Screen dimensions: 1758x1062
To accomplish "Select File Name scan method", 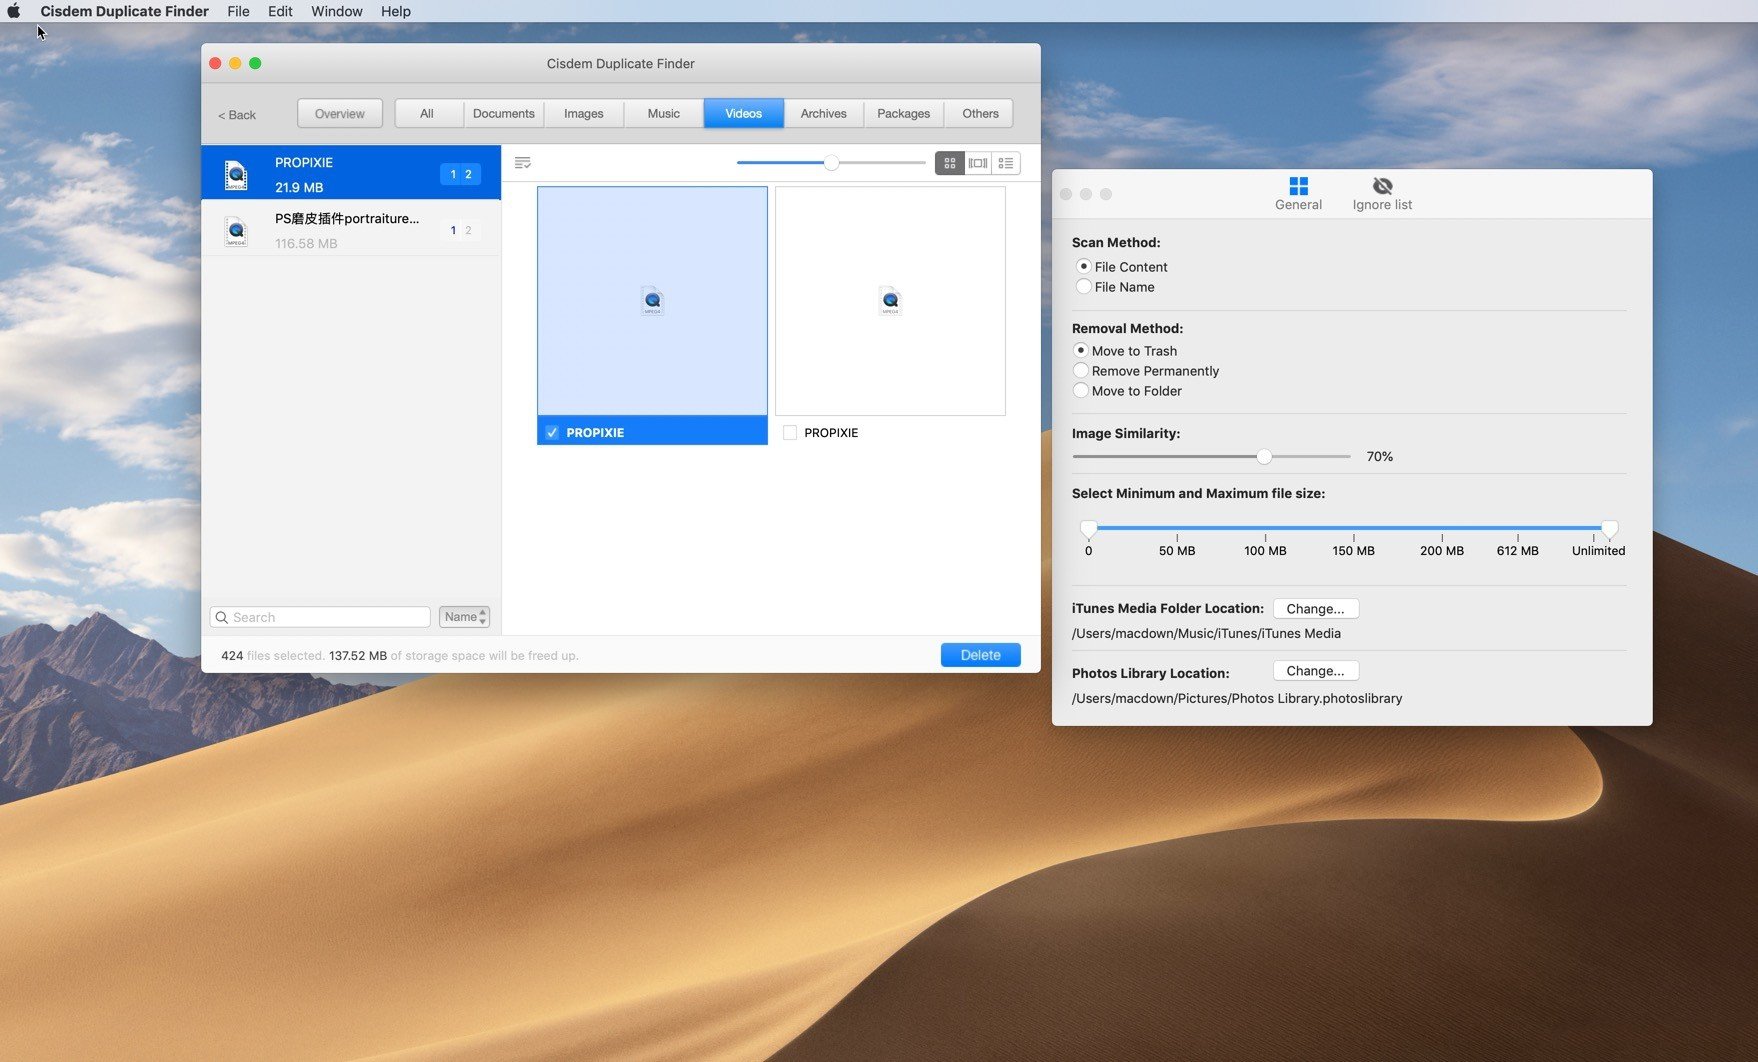I will pyautogui.click(x=1083, y=286).
